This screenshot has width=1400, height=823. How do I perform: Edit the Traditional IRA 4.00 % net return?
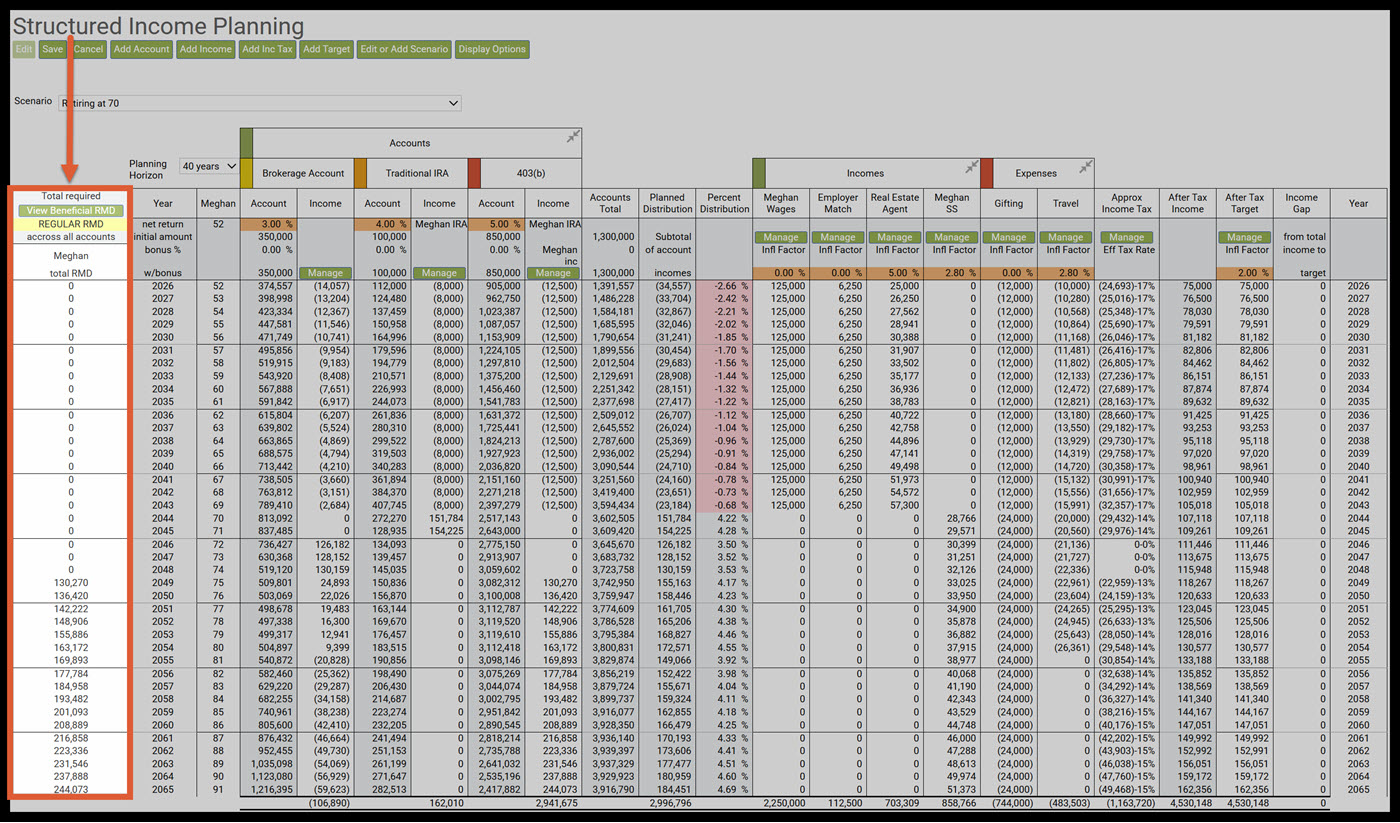[383, 225]
